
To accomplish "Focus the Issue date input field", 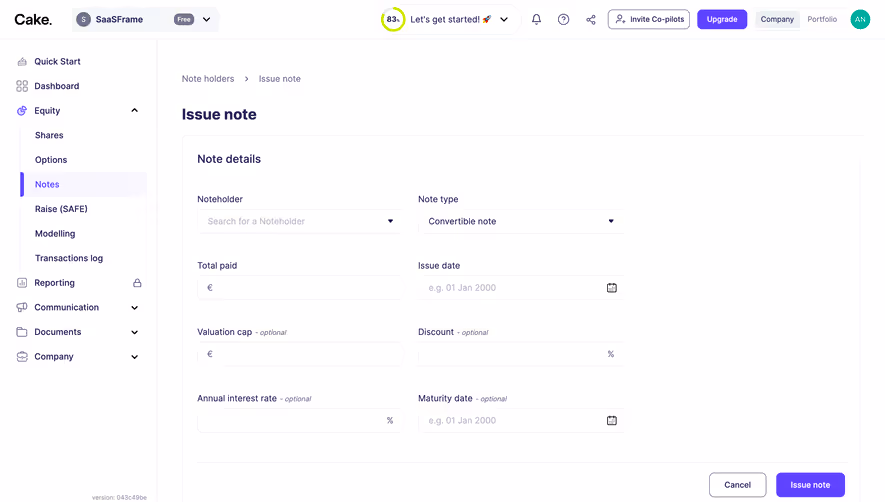I will coord(520,288).
